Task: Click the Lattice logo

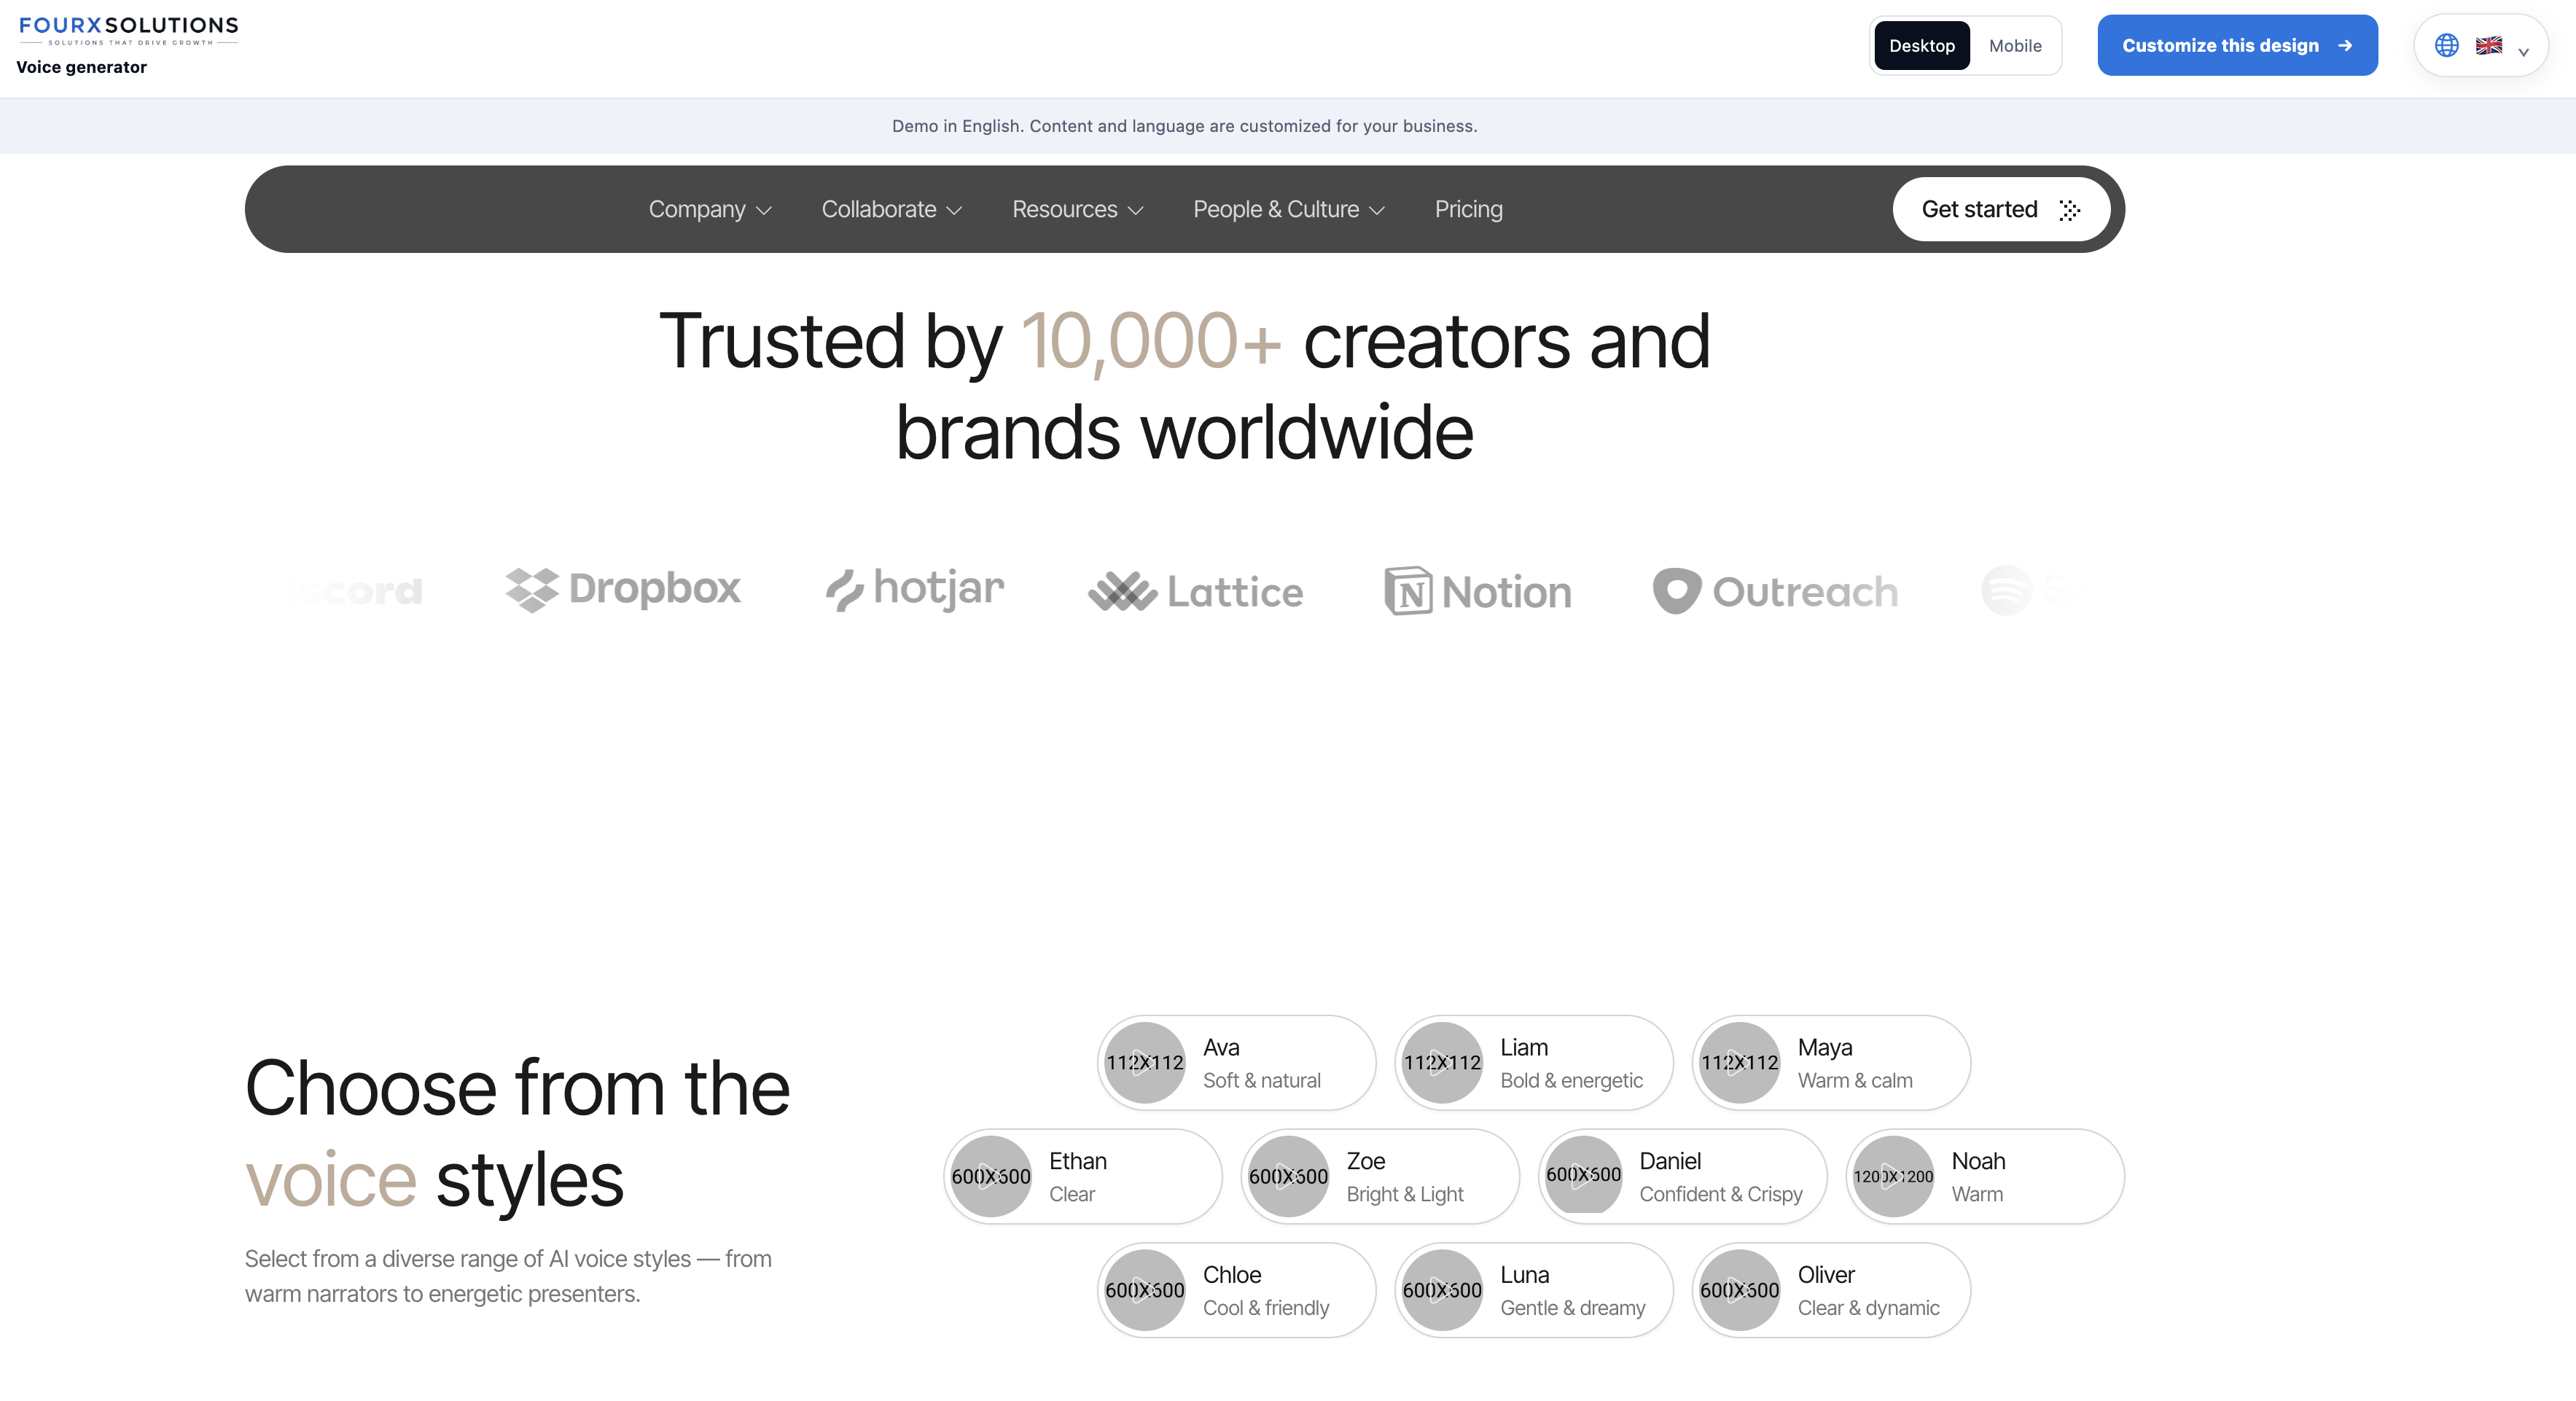Action: [x=1195, y=591]
